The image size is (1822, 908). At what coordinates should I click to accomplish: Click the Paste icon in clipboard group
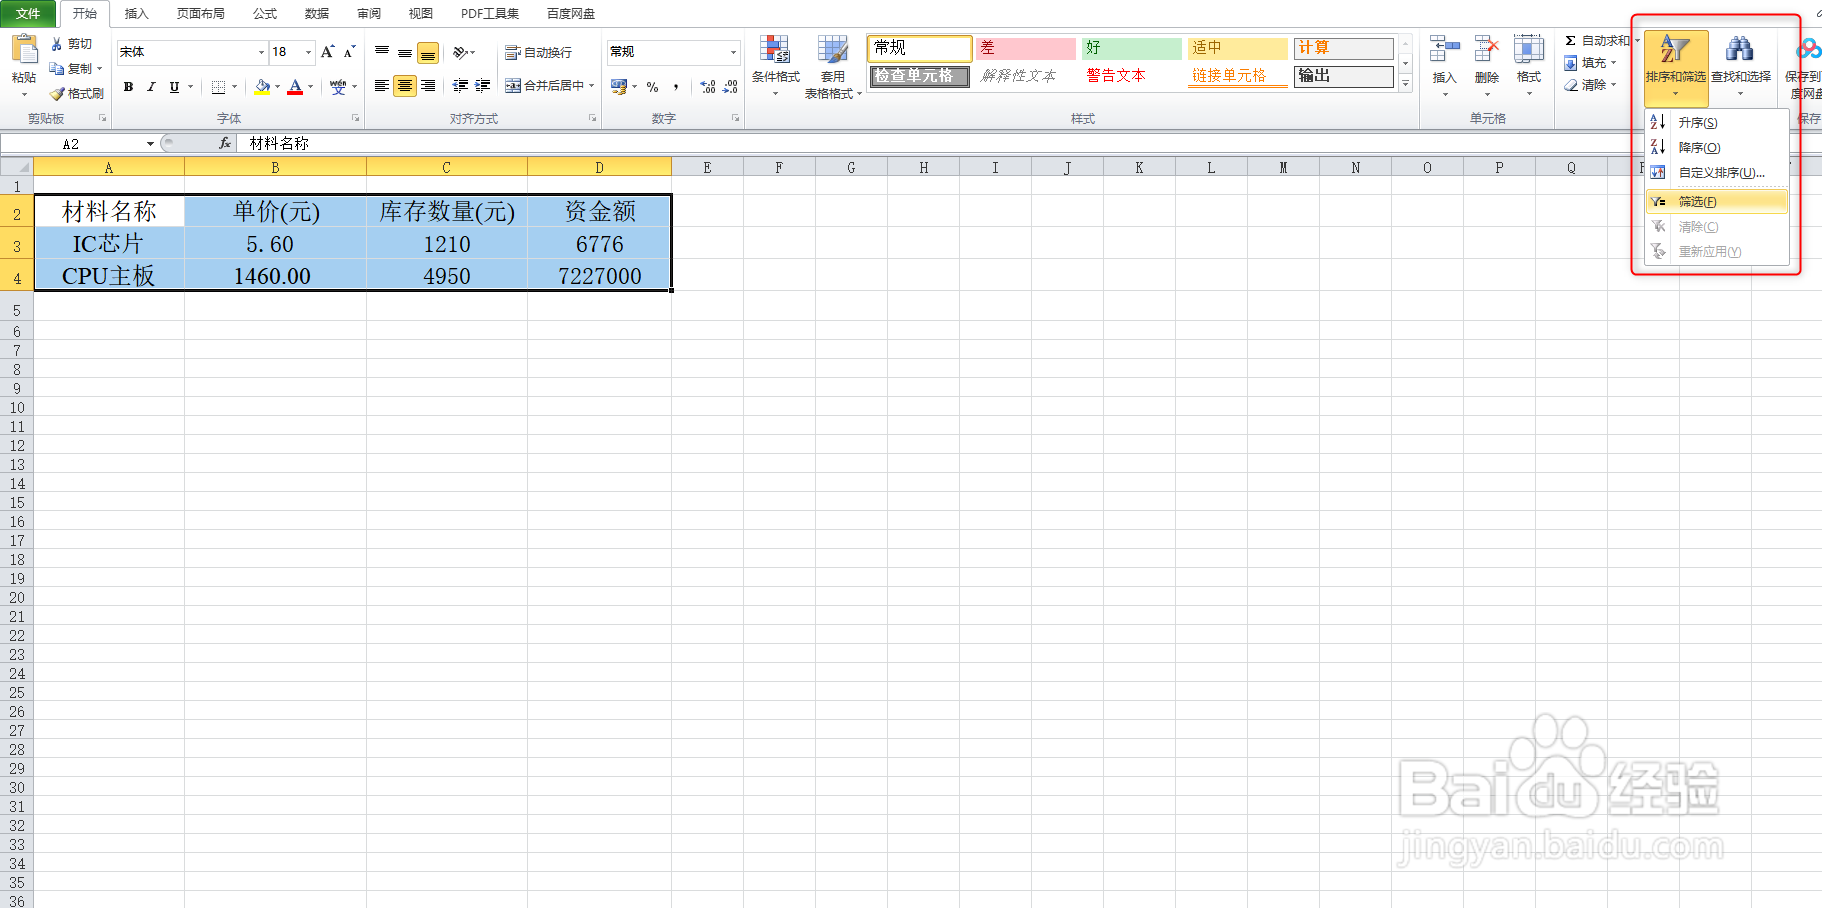pyautogui.click(x=24, y=50)
